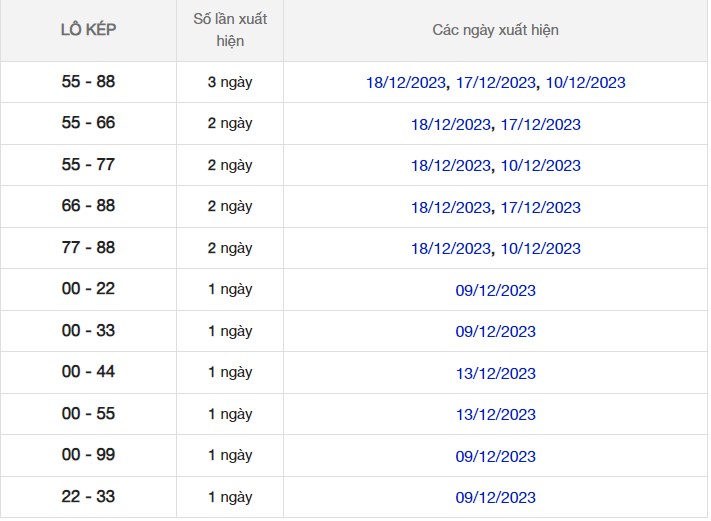The image size is (711, 521).
Task: Select 10/12/2023 date for pair 55 - 88
Action: pyautogui.click(x=585, y=83)
